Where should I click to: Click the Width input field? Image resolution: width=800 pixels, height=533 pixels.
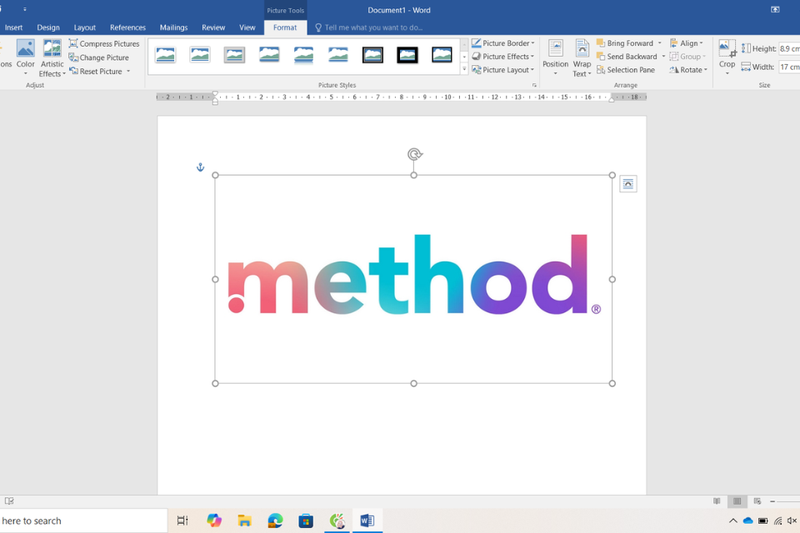coord(789,67)
